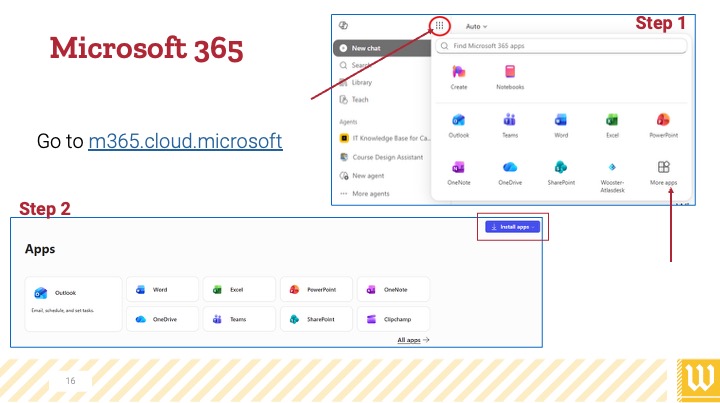Click the Find Microsoft 365 apps field

click(x=561, y=46)
